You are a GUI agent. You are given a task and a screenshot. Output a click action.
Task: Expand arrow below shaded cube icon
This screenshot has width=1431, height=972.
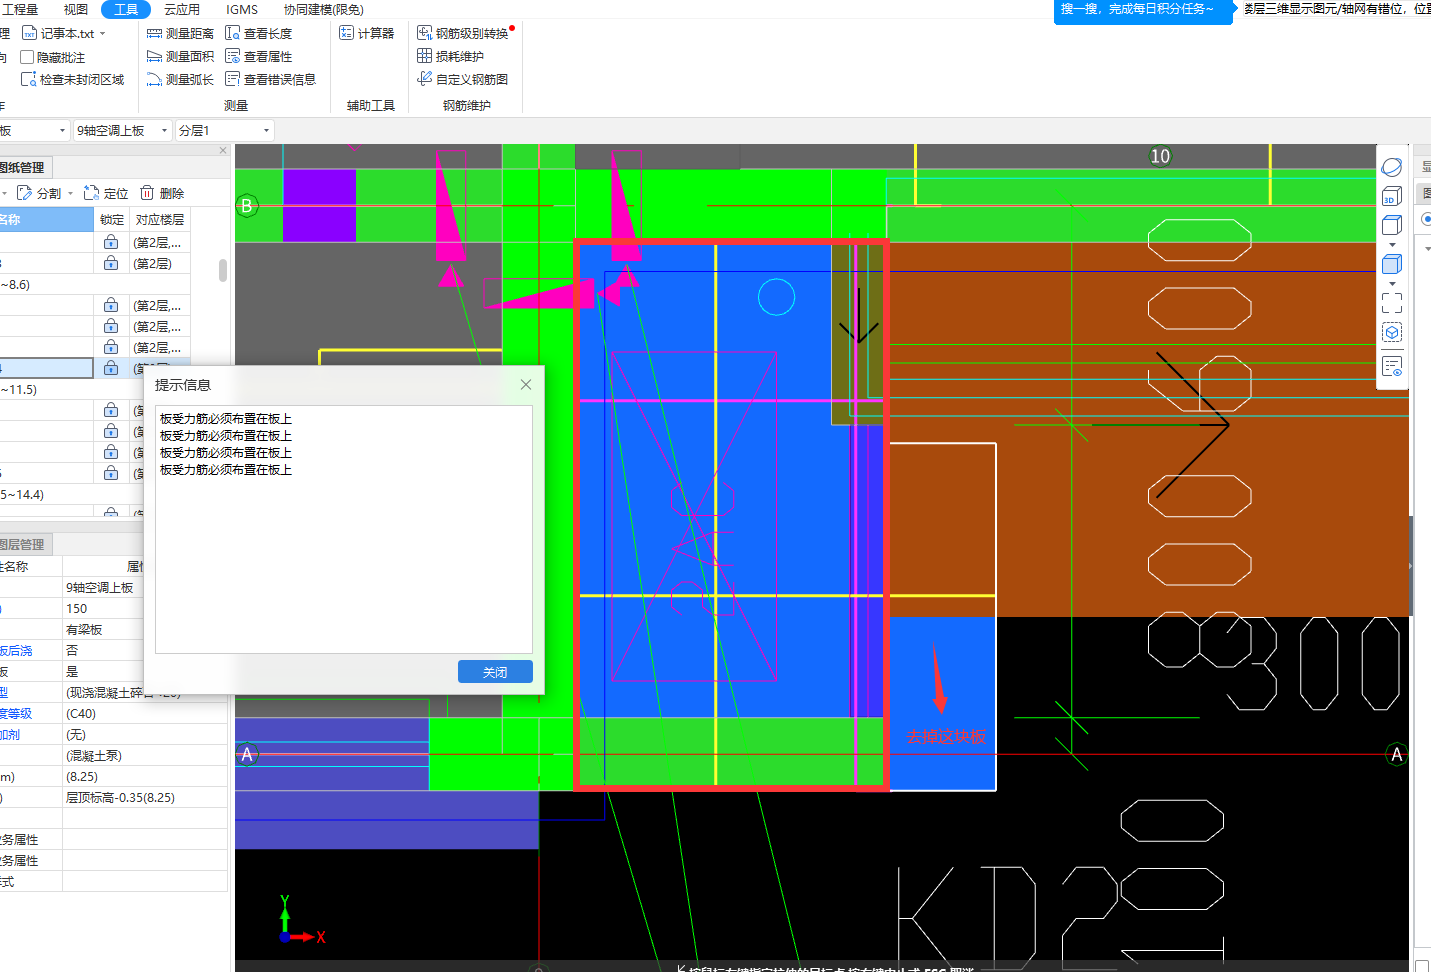pyautogui.click(x=1392, y=284)
